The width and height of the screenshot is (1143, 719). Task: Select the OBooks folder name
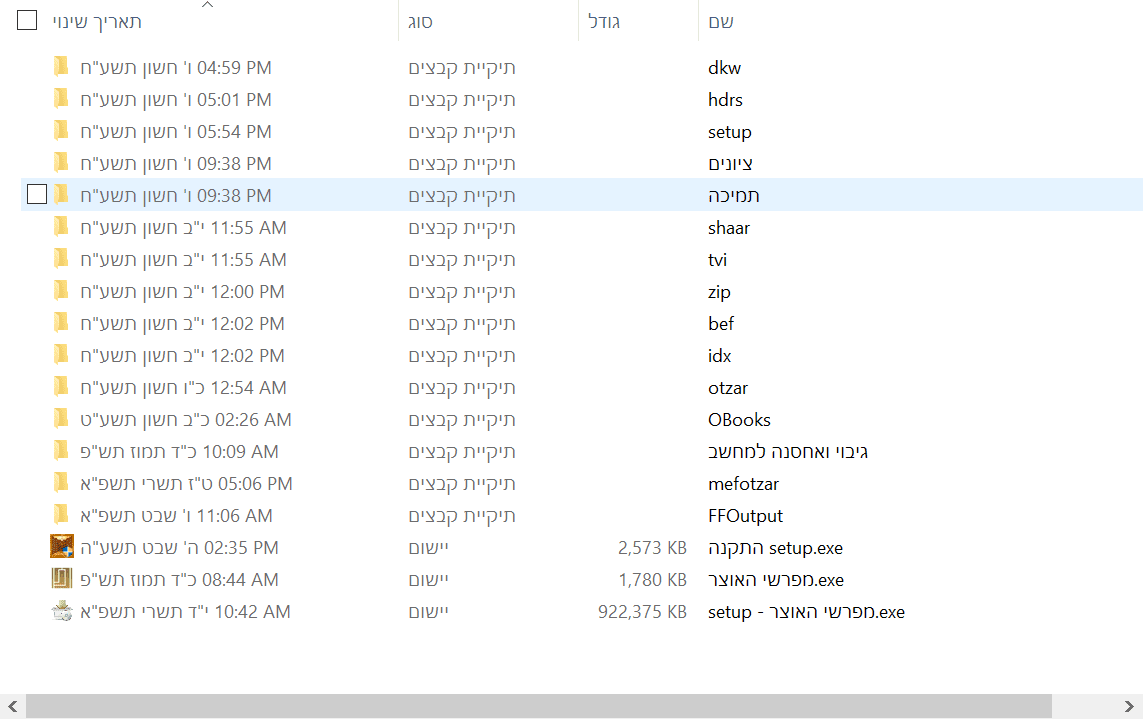pyautogui.click(x=739, y=420)
